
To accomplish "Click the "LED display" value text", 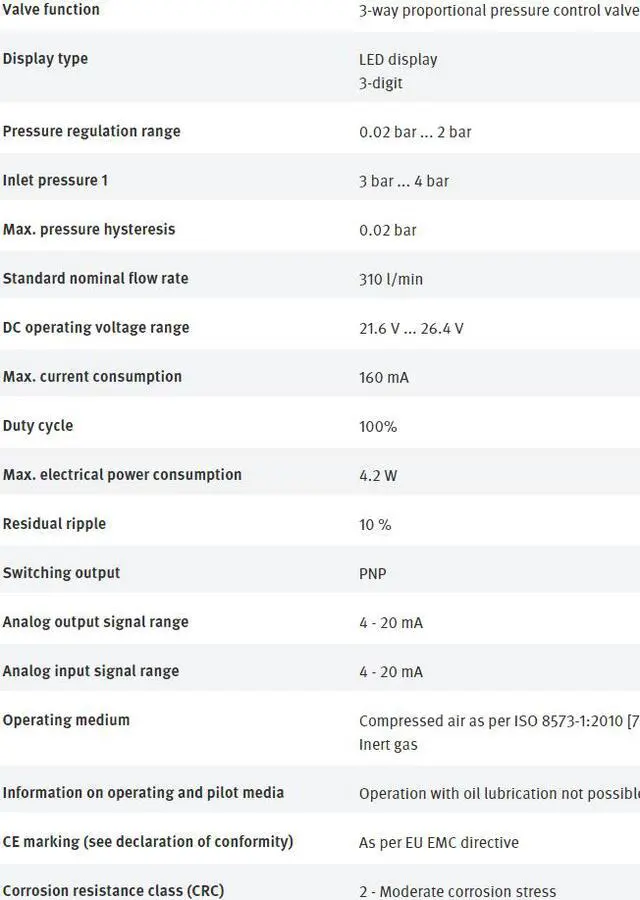I will [x=398, y=60].
